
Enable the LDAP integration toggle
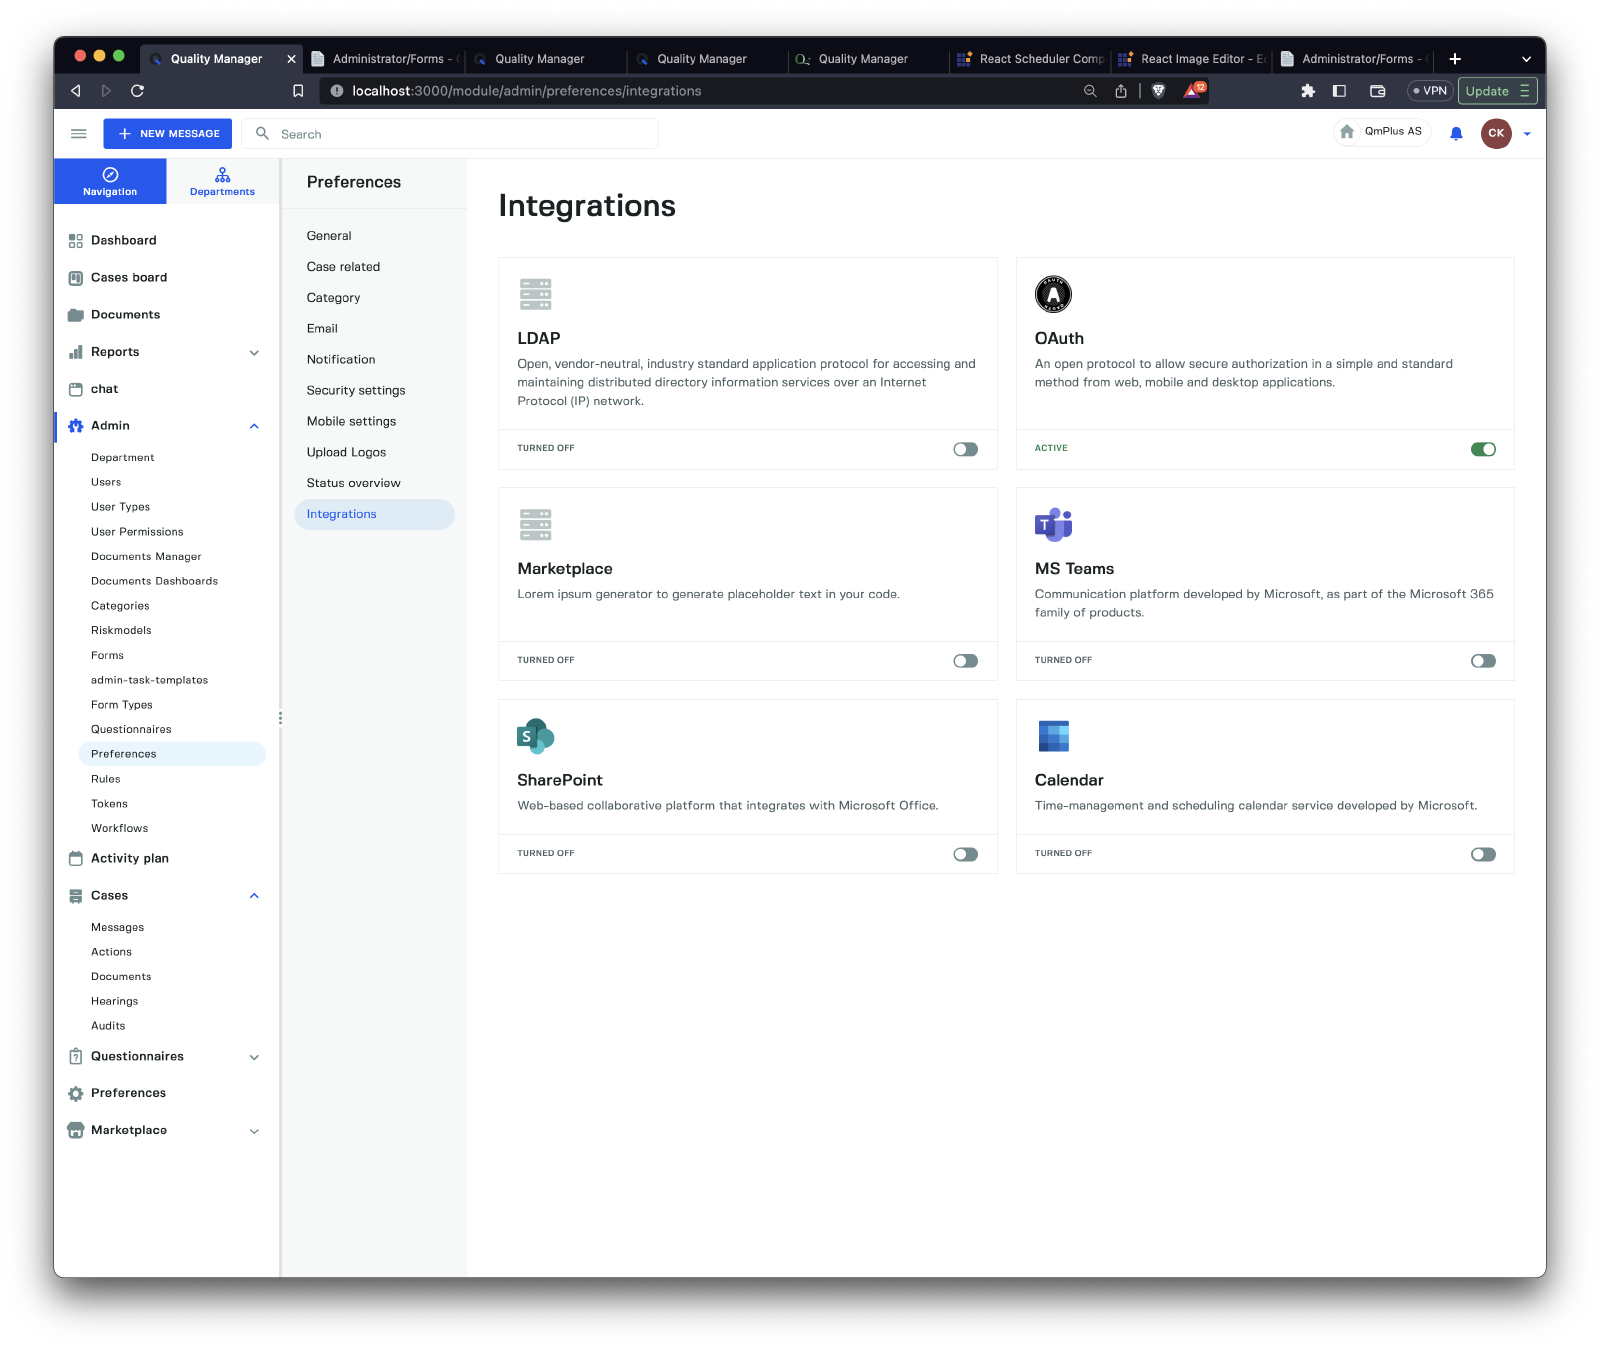coord(965,449)
